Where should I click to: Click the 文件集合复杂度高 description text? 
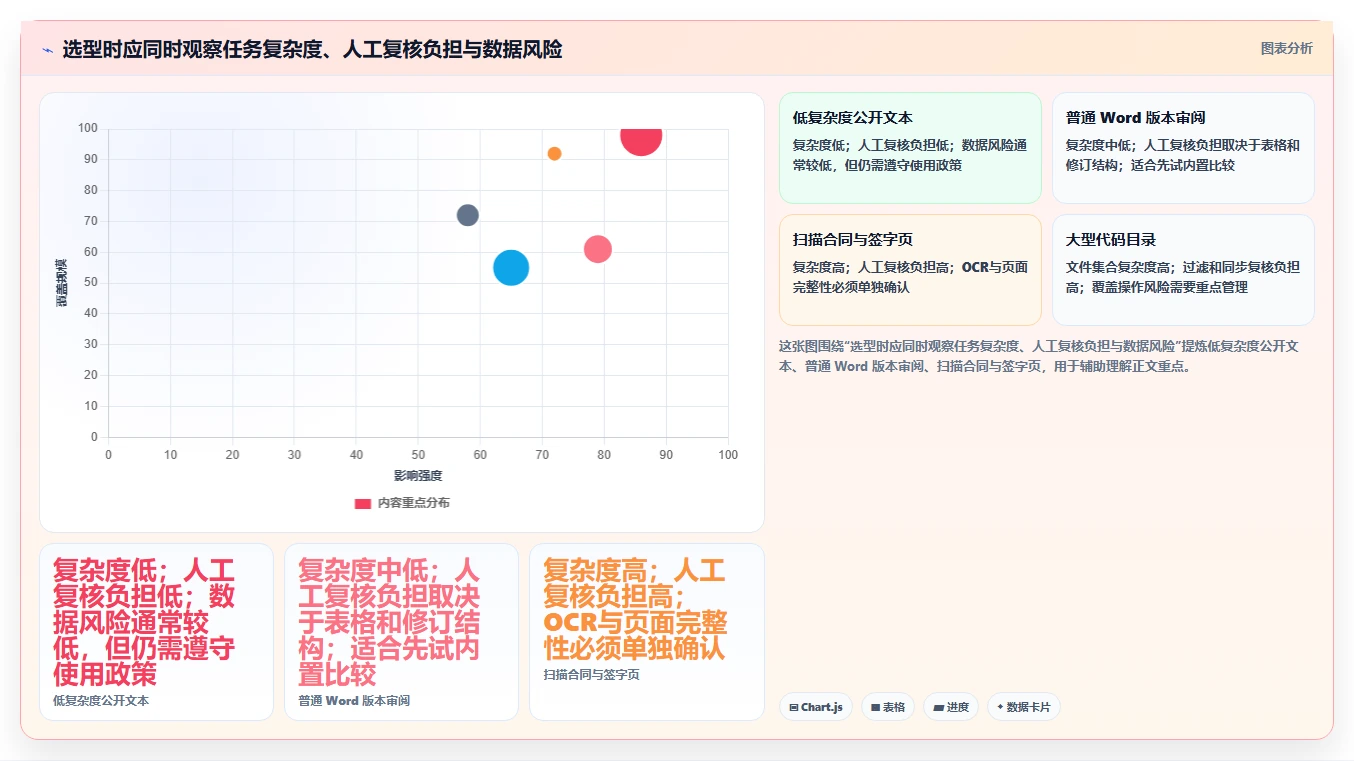click(x=1183, y=277)
